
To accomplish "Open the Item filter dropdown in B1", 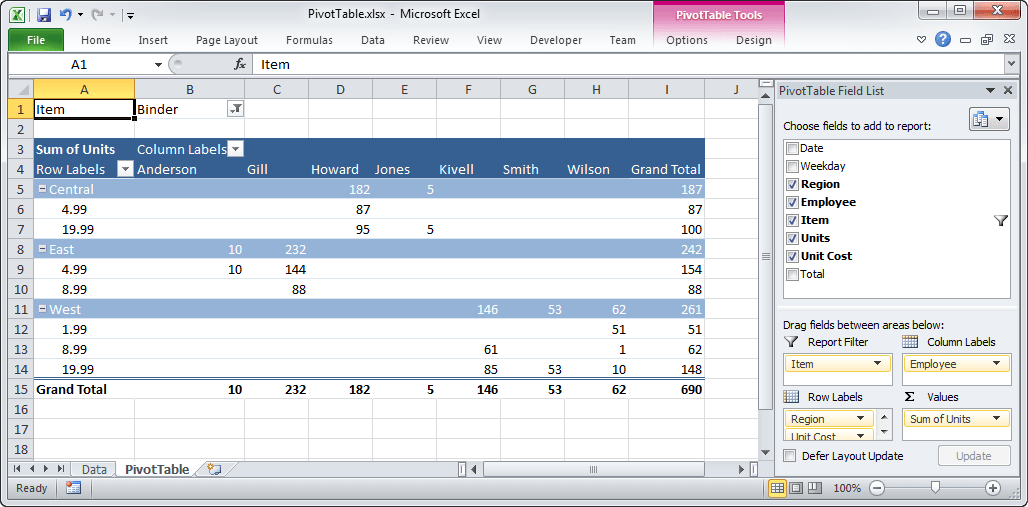I will pyautogui.click(x=235, y=109).
